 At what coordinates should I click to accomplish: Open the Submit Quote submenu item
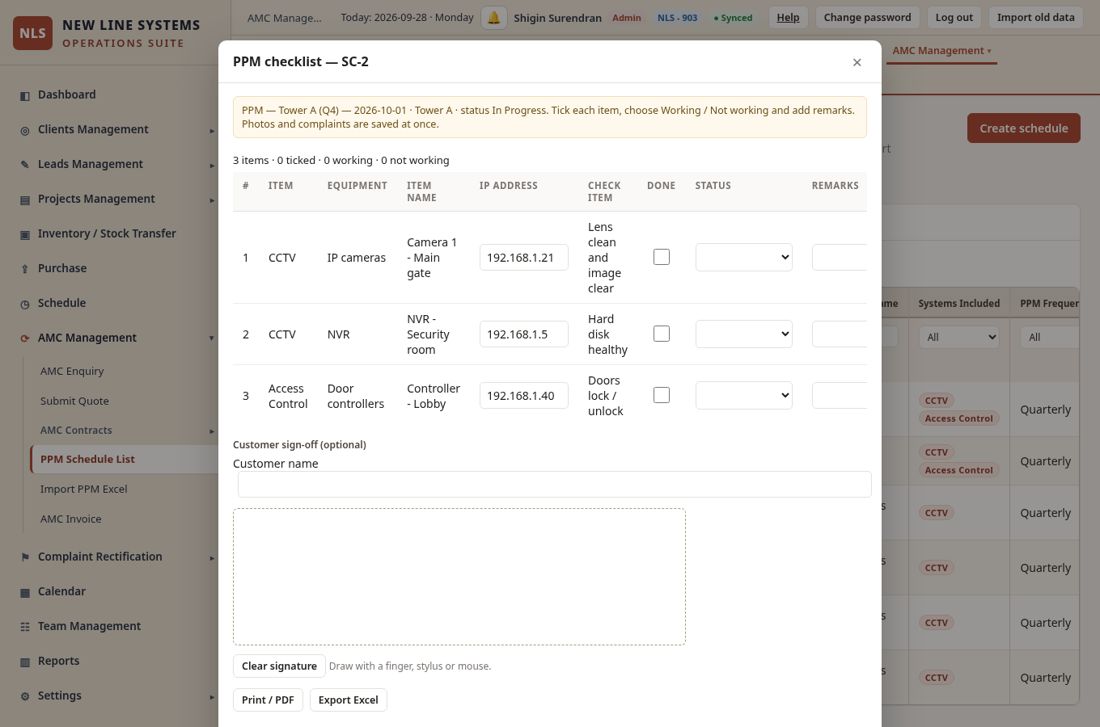pyautogui.click(x=74, y=401)
